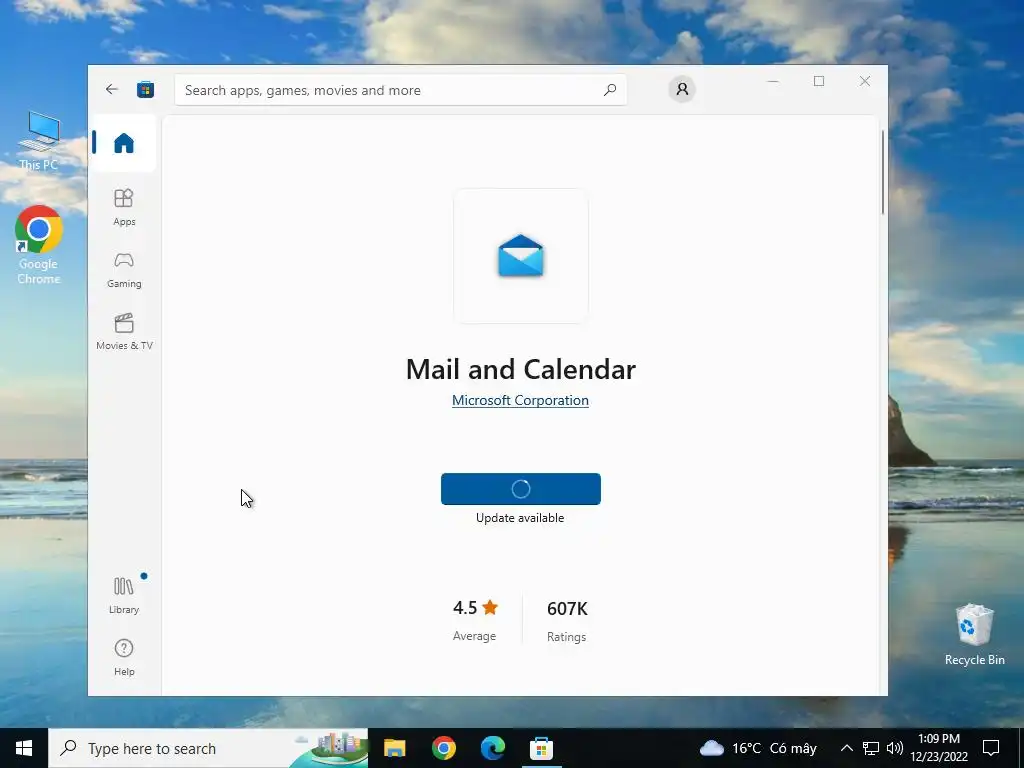This screenshot has width=1024, height=768.
Task: Click the Mail and Calendar title text
Action: tap(520, 369)
